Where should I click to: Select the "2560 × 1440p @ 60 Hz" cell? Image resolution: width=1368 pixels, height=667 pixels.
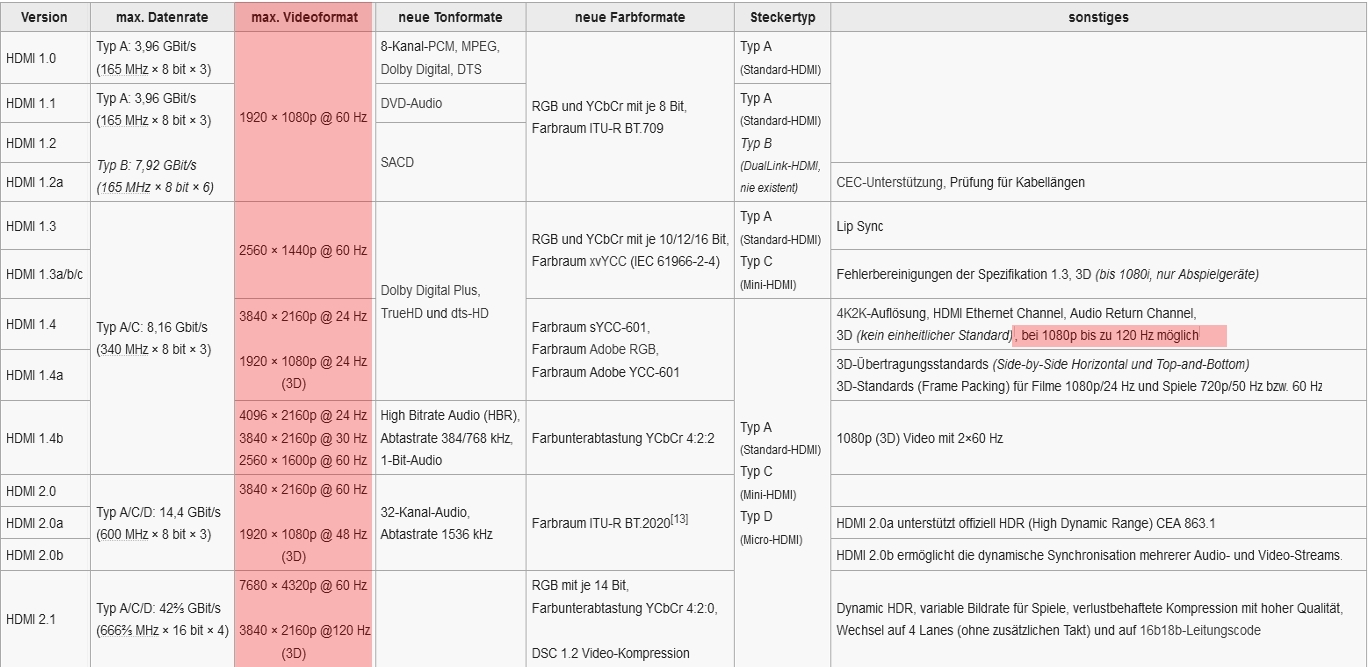[x=303, y=250]
